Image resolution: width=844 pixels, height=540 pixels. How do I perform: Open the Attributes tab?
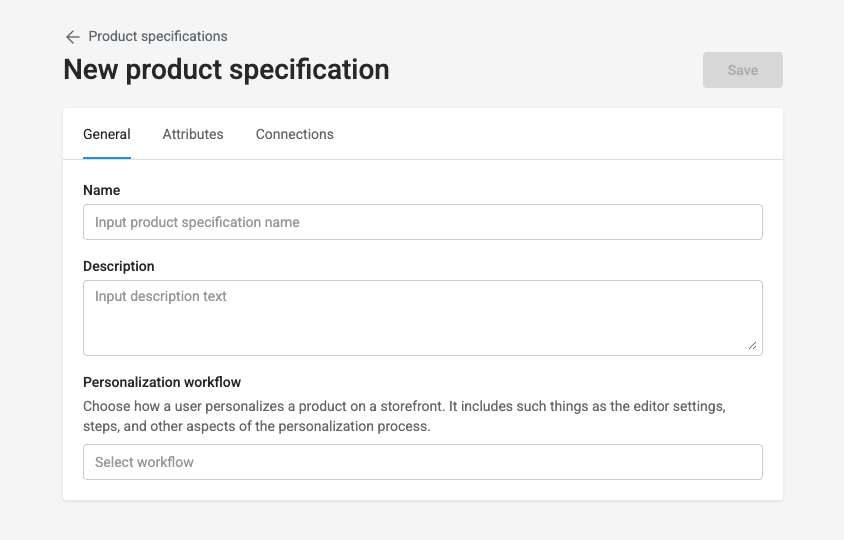click(193, 134)
